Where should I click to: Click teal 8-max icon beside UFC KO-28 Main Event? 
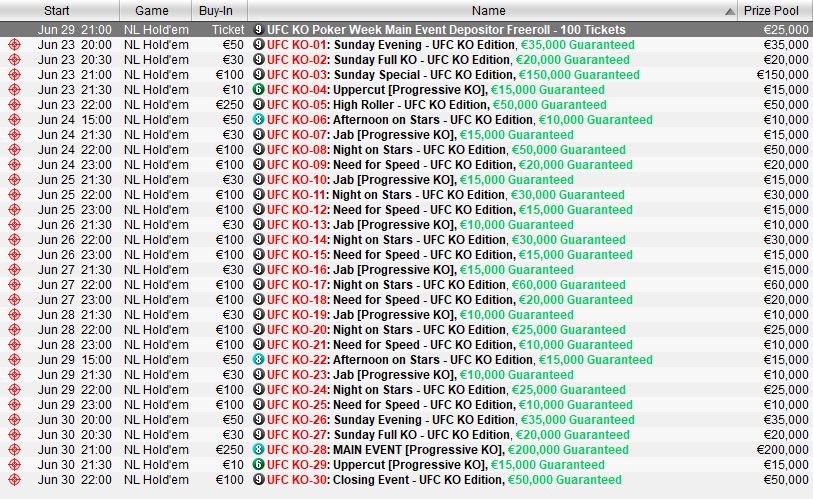pos(258,450)
